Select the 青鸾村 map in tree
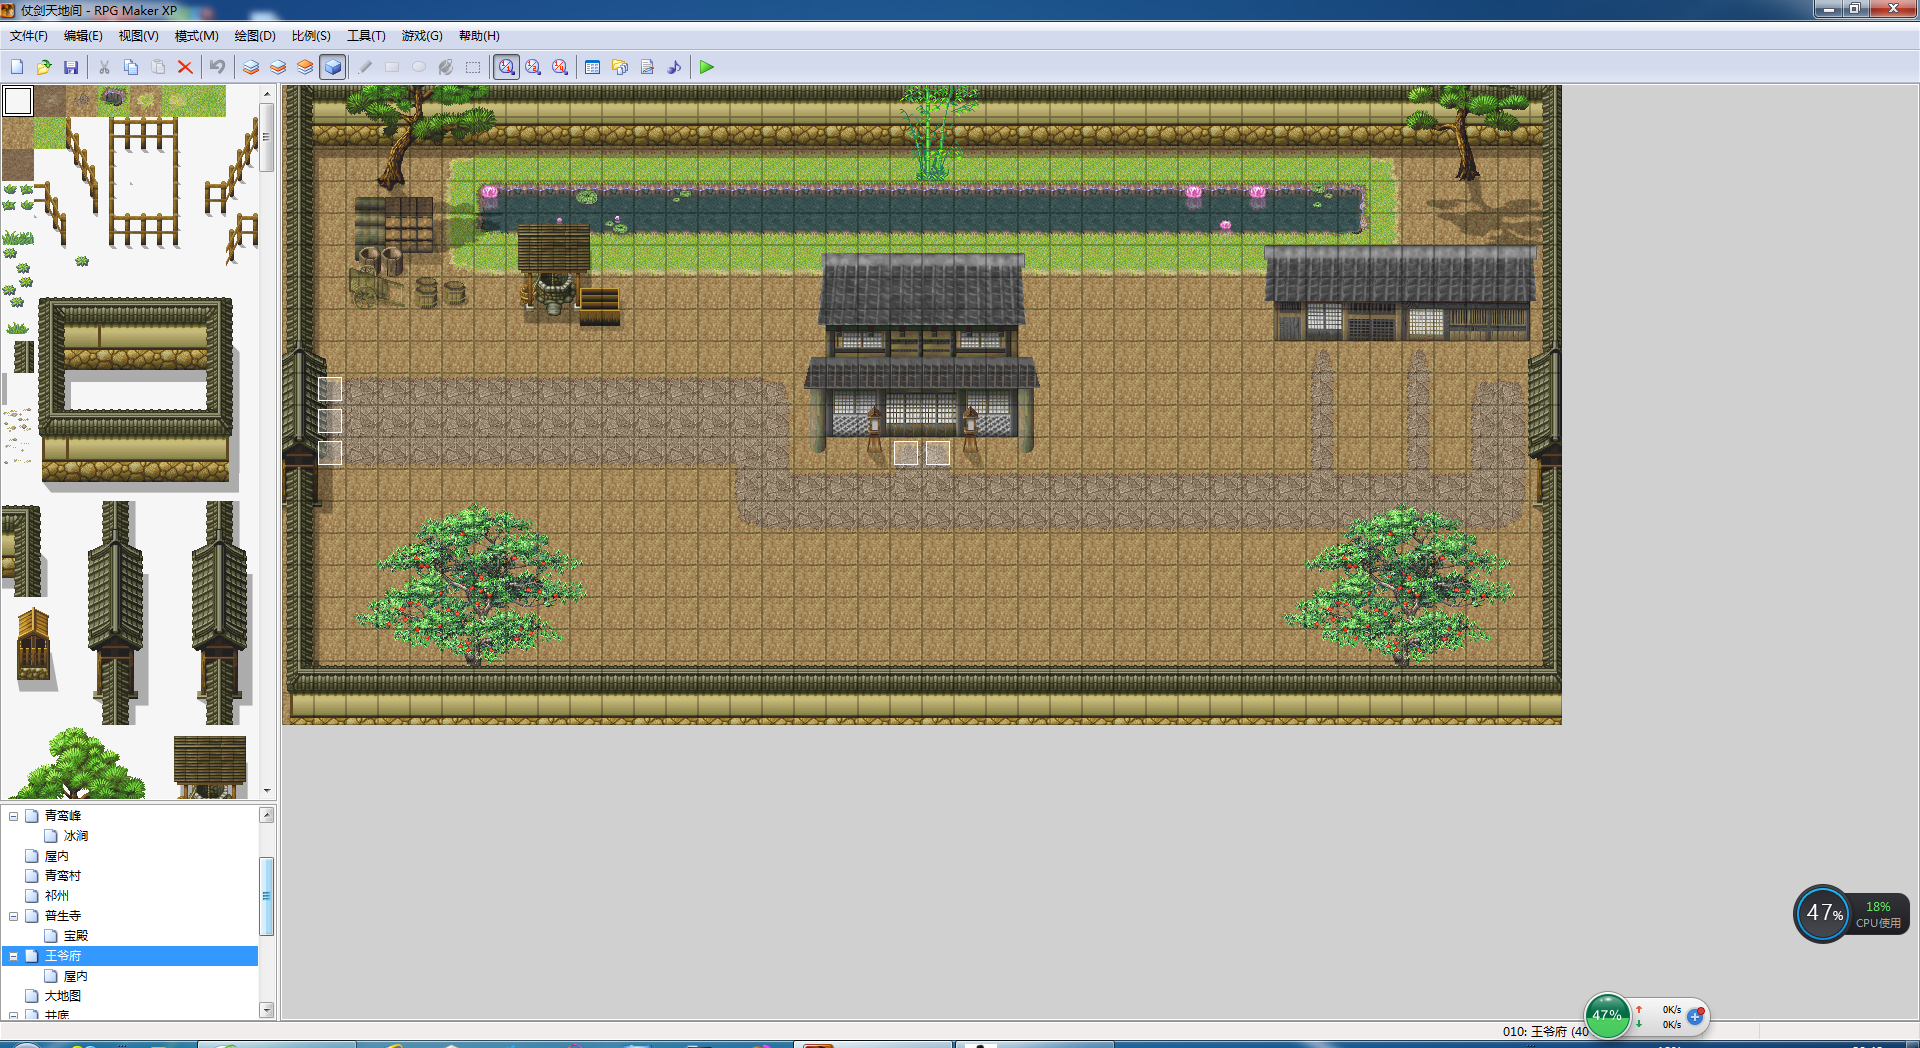The width and height of the screenshot is (1920, 1048). [63, 876]
